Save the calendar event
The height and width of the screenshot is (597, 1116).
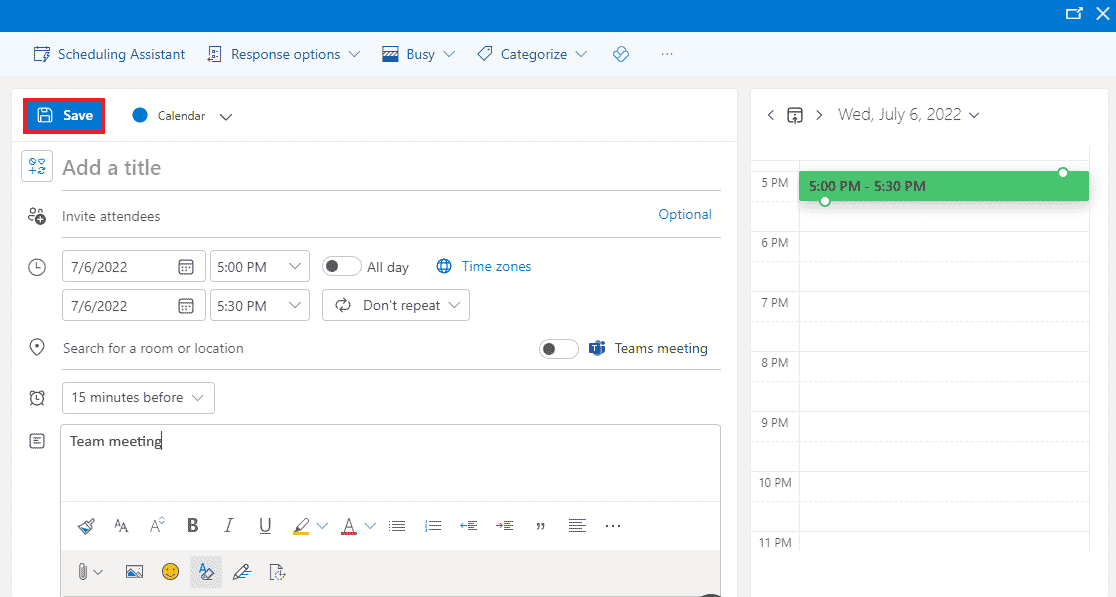[x=64, y=115]
